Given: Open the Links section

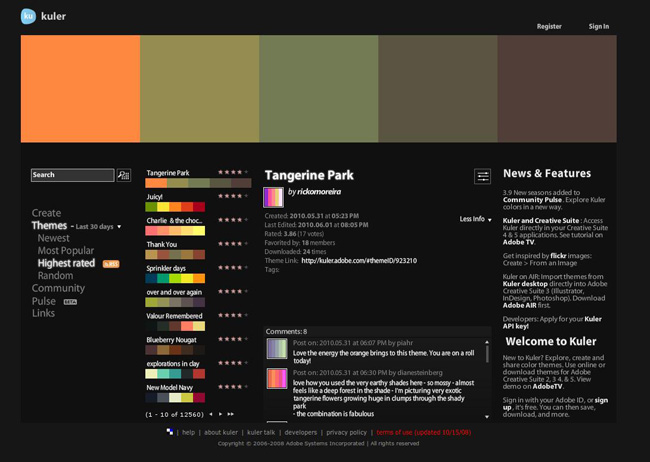Looking at the screenshot, I should pos(43,313).
